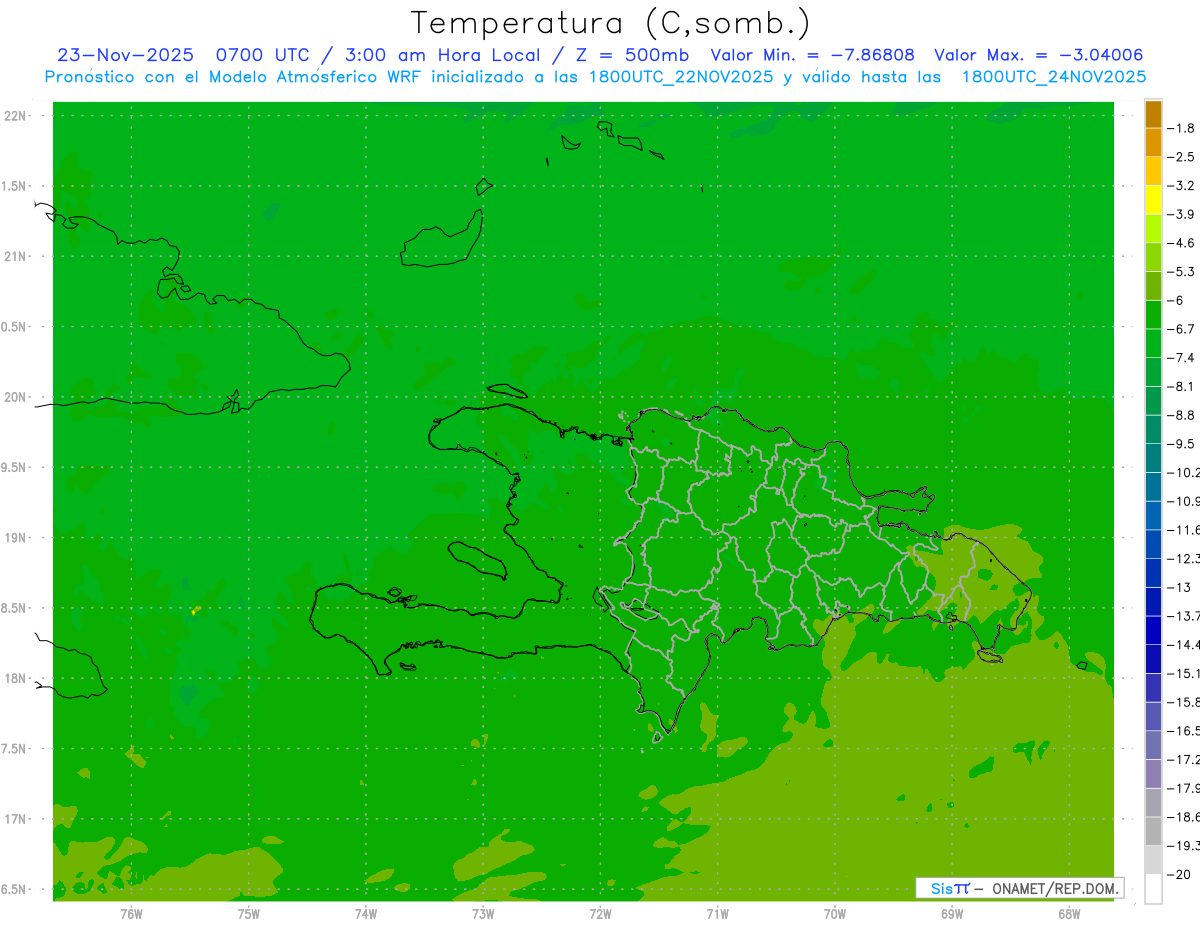The height and width of the screenshot is (927, 1200).
Task: Select the dark blue swatch between -13.7 and -14.4
Action: coord(1153,630)
